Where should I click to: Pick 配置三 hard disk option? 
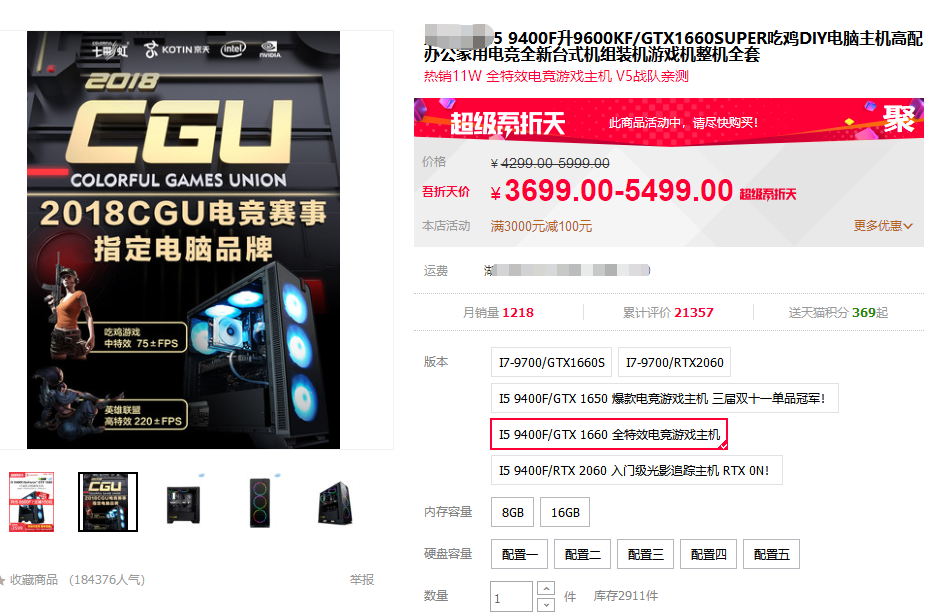[645, 554]
